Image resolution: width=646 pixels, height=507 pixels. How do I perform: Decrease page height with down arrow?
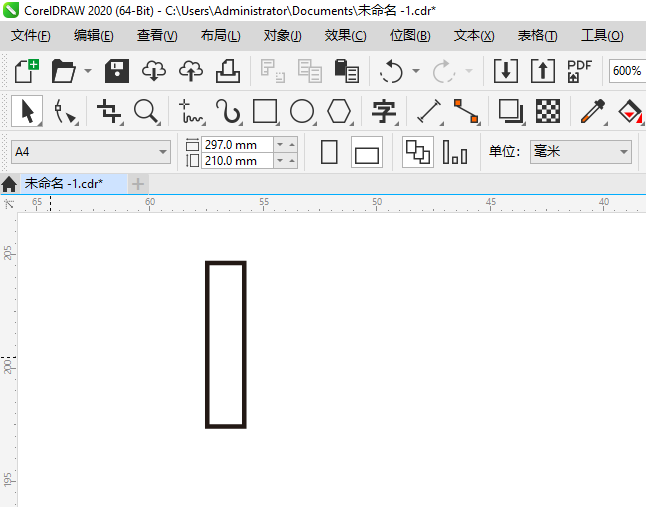(280, 161)
